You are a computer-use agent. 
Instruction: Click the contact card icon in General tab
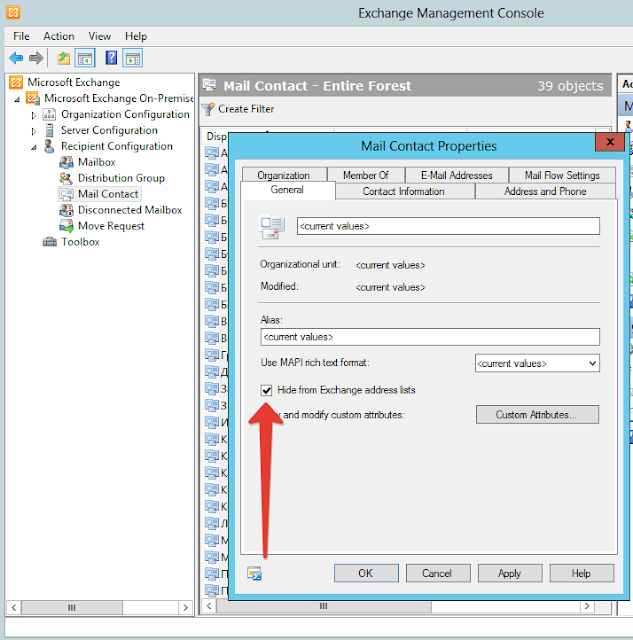272,227
